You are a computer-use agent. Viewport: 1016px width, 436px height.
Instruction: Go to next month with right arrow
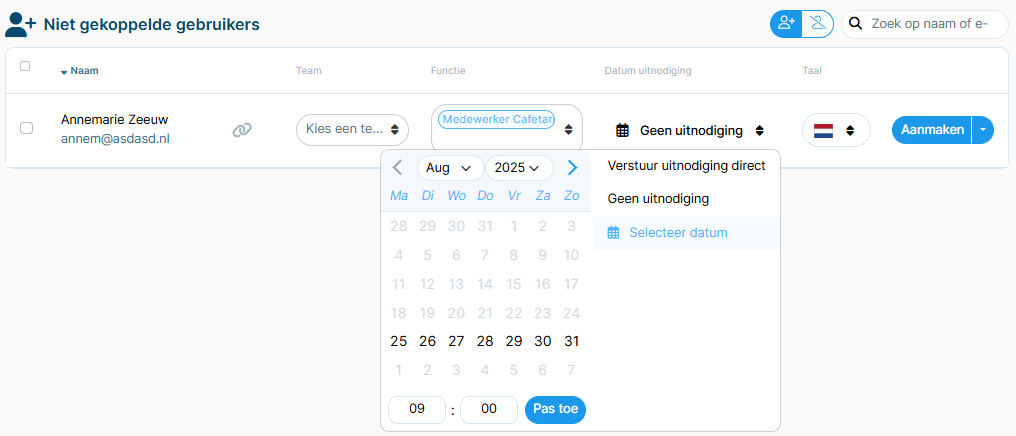(572, 168)
